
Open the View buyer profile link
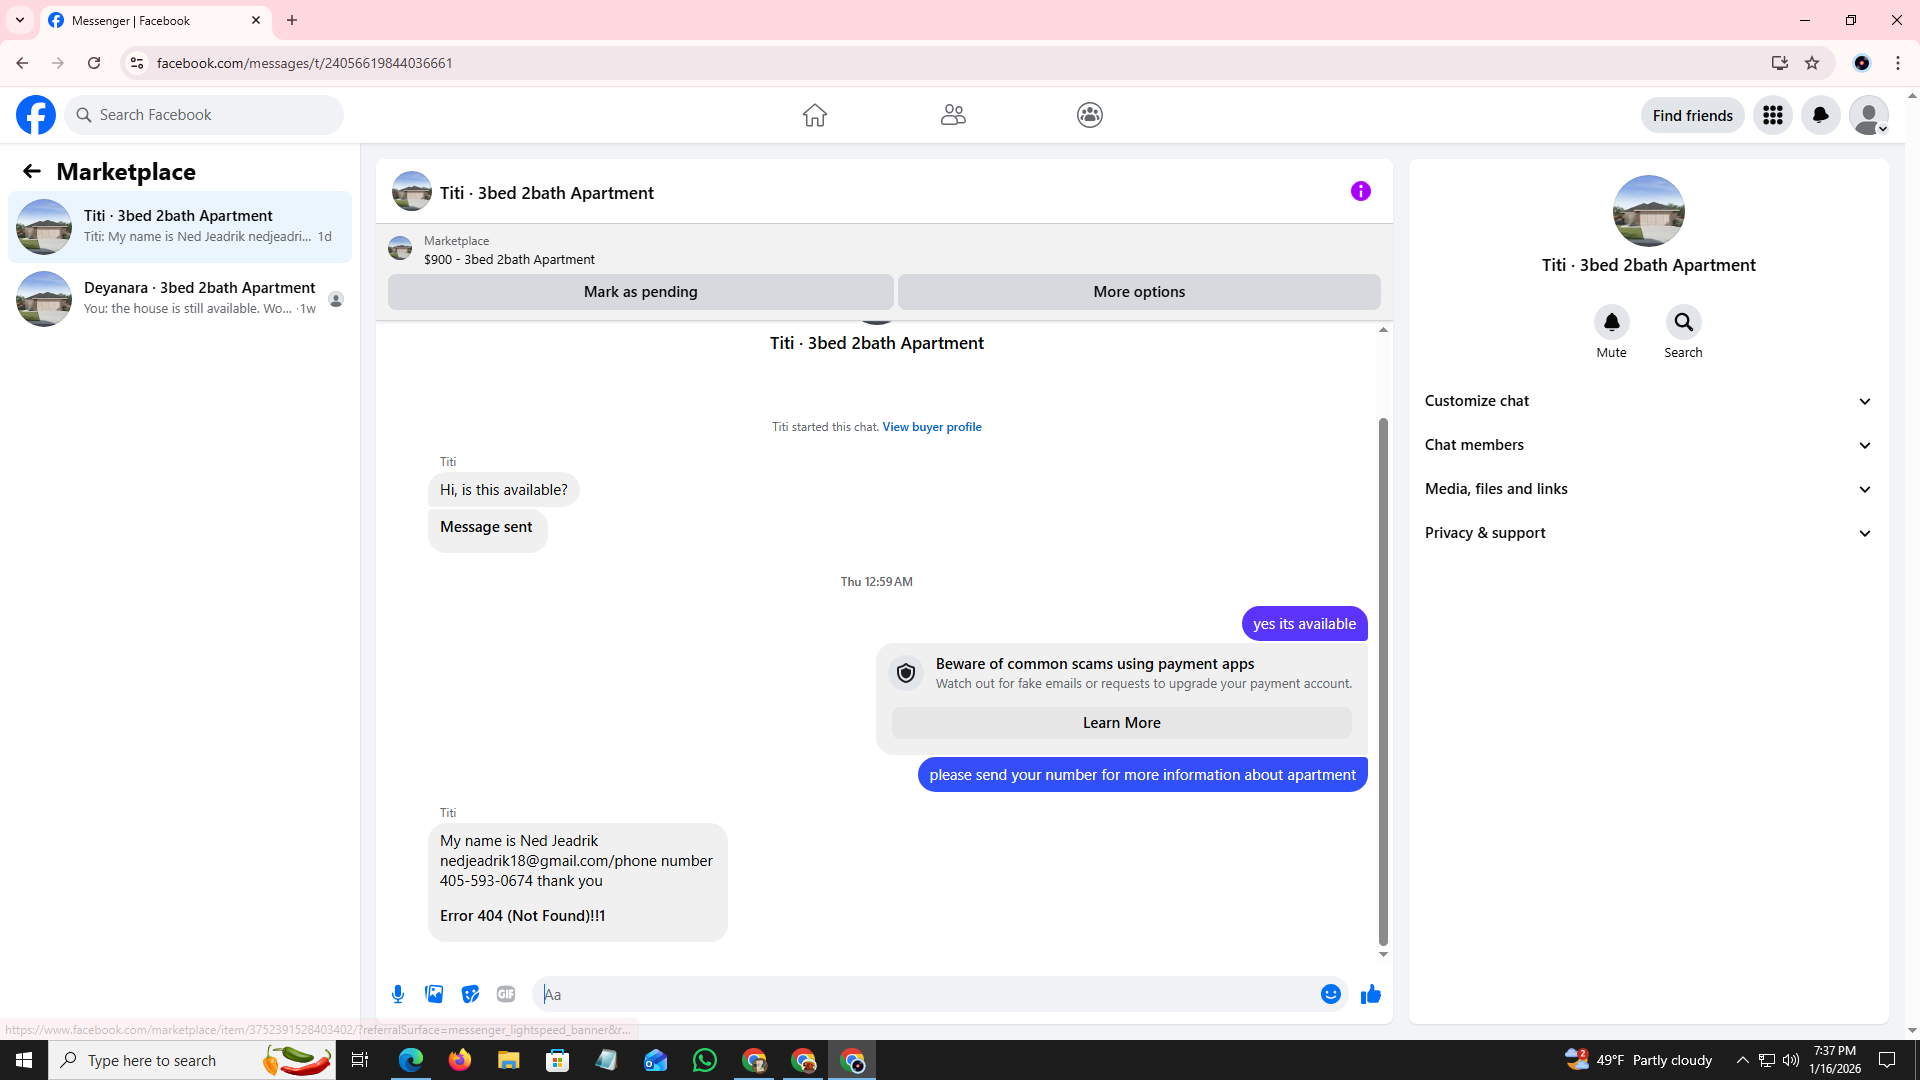click(931, 427)
